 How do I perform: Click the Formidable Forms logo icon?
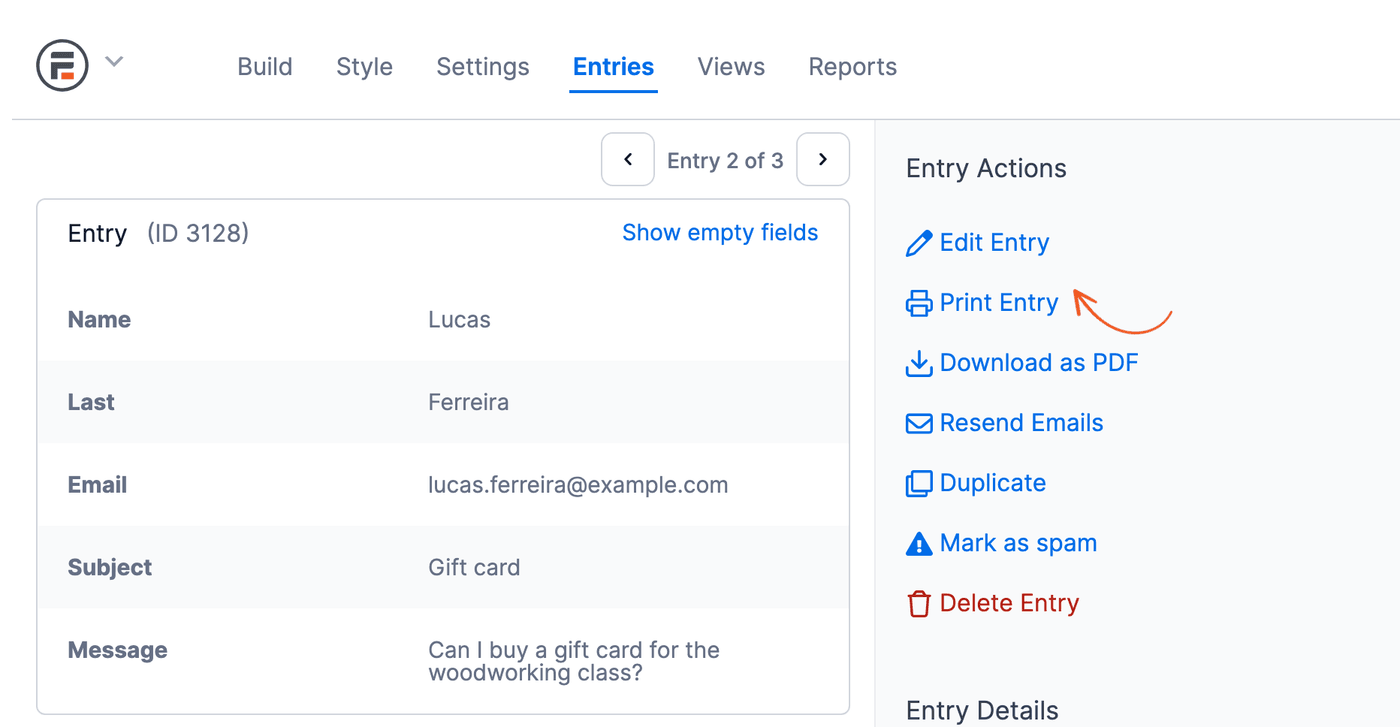[x=62, y=65]
